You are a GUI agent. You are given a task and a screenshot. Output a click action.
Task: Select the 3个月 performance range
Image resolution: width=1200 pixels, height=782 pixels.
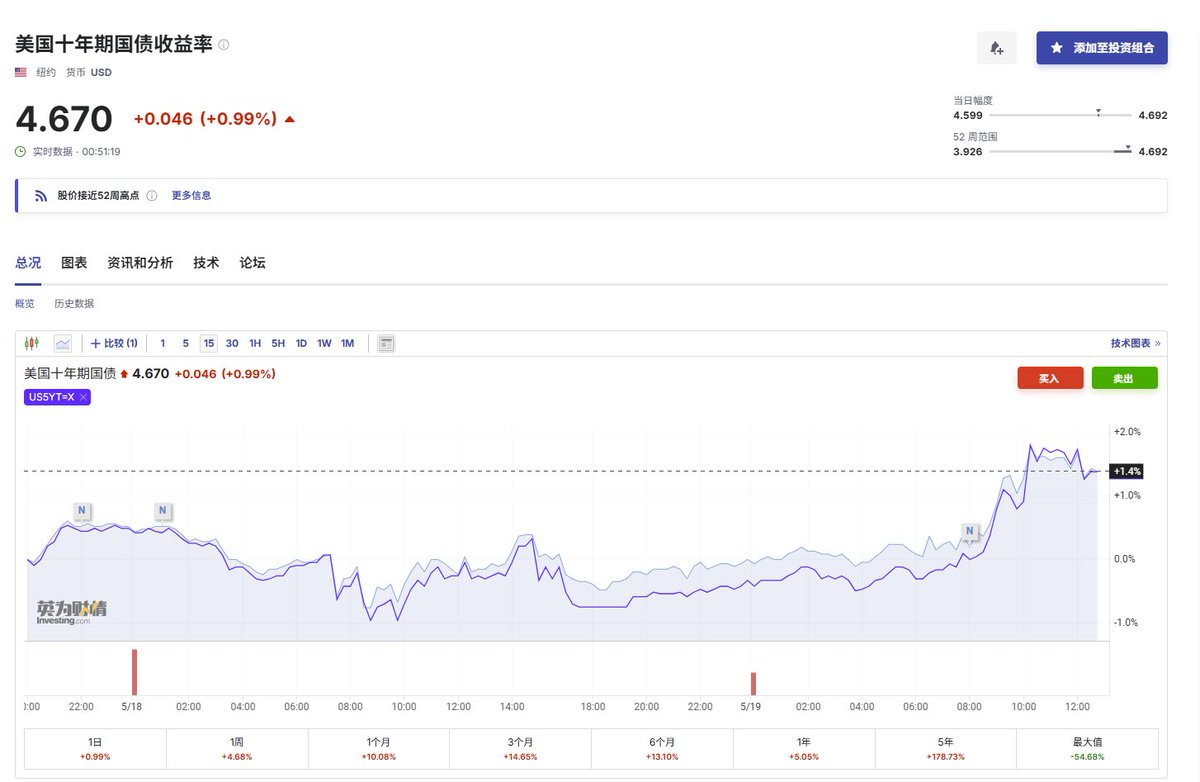[520, 748]
